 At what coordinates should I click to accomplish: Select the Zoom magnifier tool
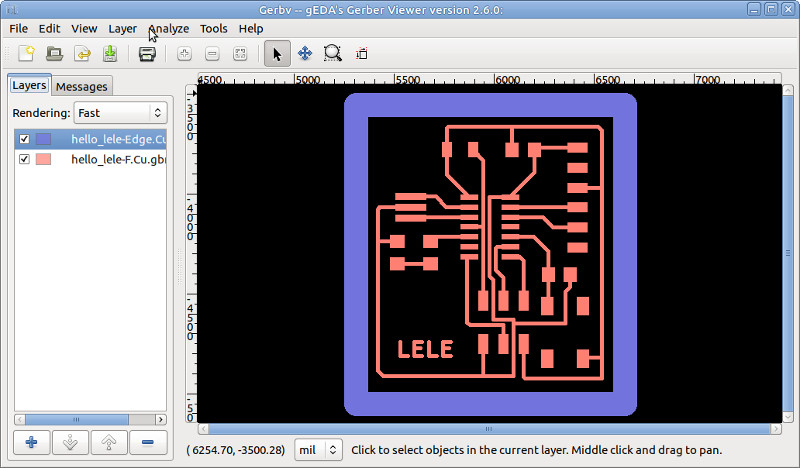[x=333, y=54]
